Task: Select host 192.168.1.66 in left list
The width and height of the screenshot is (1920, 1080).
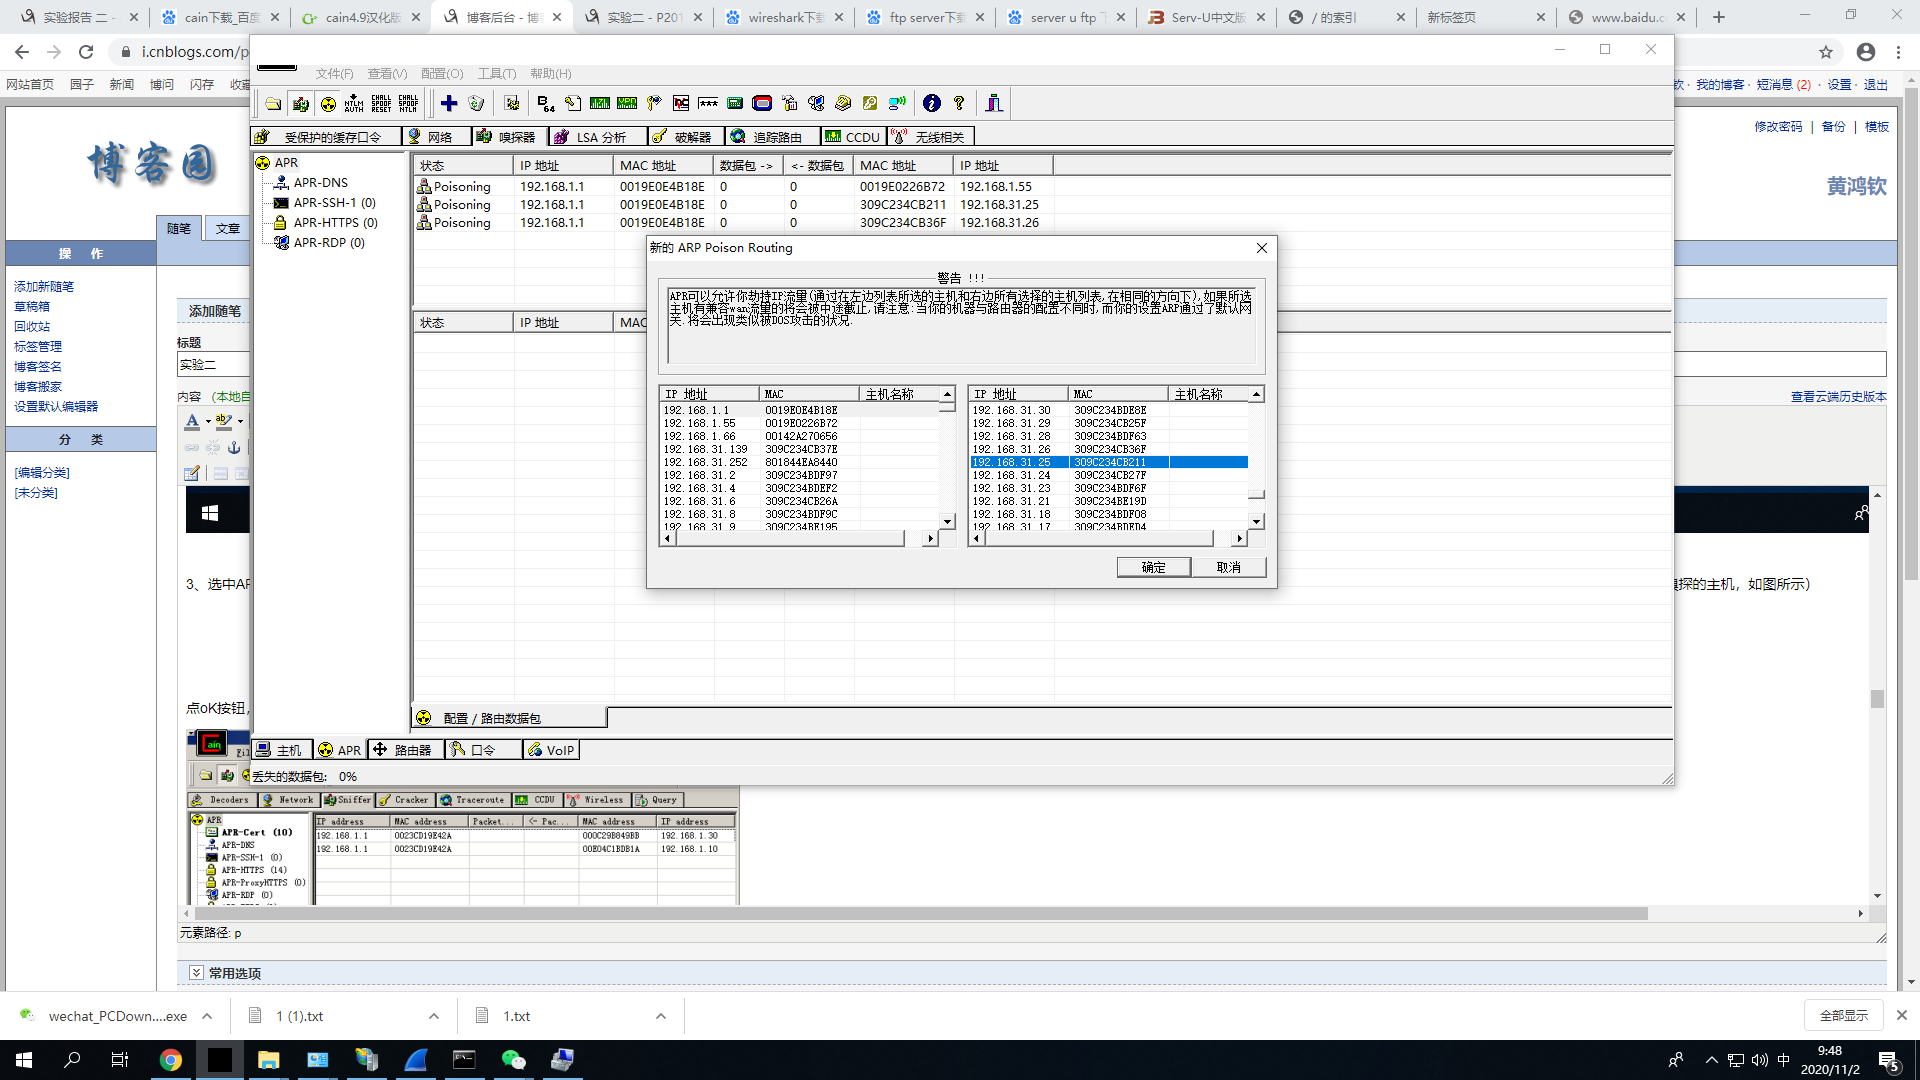Action: (x=700, y=436)
